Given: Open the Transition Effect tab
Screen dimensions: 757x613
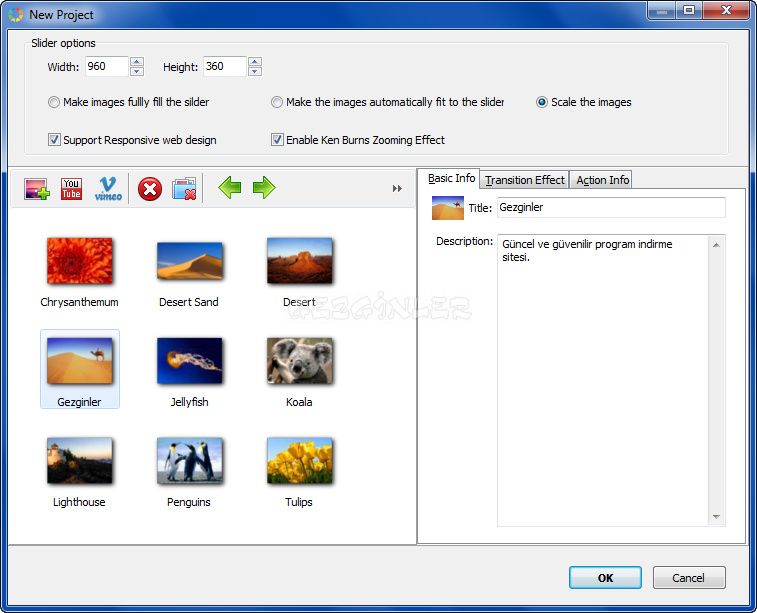Looking at the screenshot, I should click(525, 180).
